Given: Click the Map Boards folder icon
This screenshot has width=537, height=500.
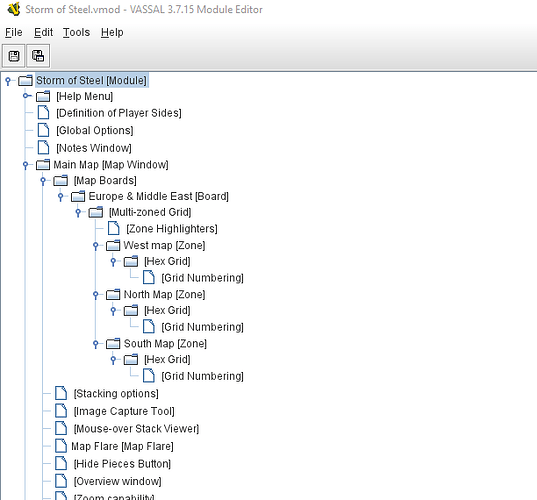Looking at the screenshot, I should click(61, 180).
